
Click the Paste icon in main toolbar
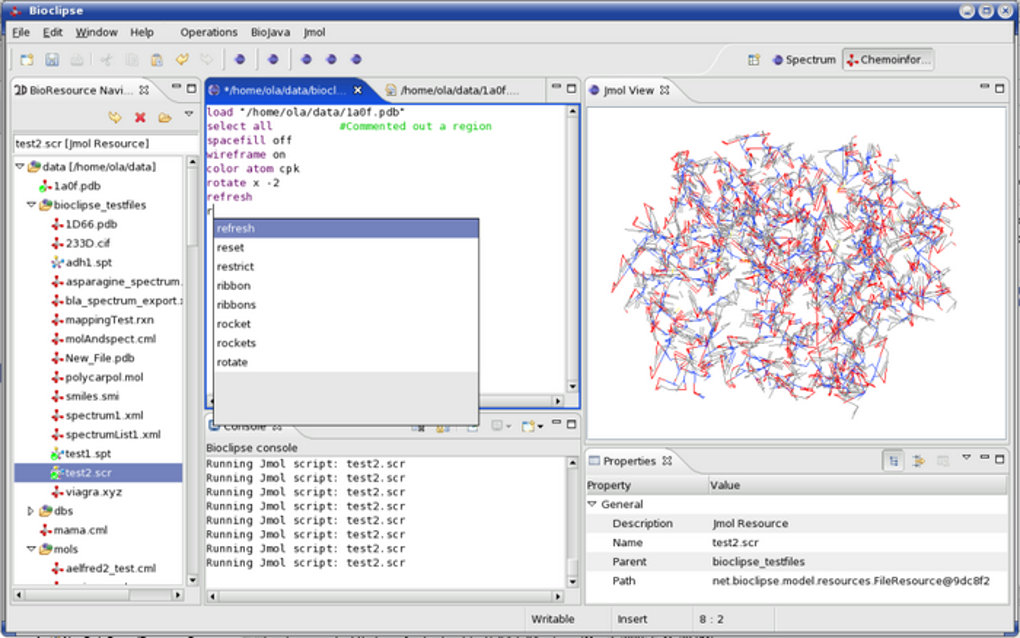[x=156, y=60]
